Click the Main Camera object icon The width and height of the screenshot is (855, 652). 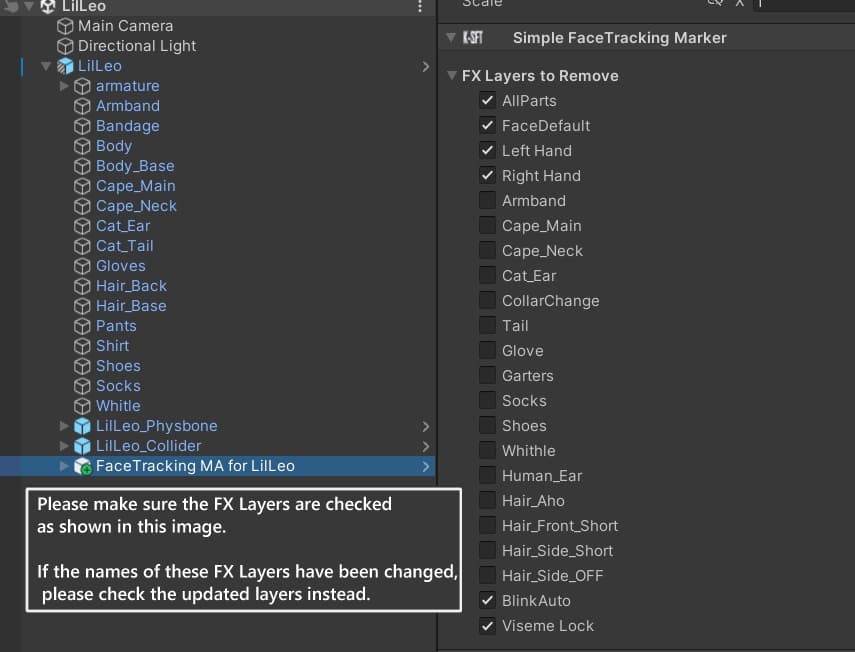66,26
